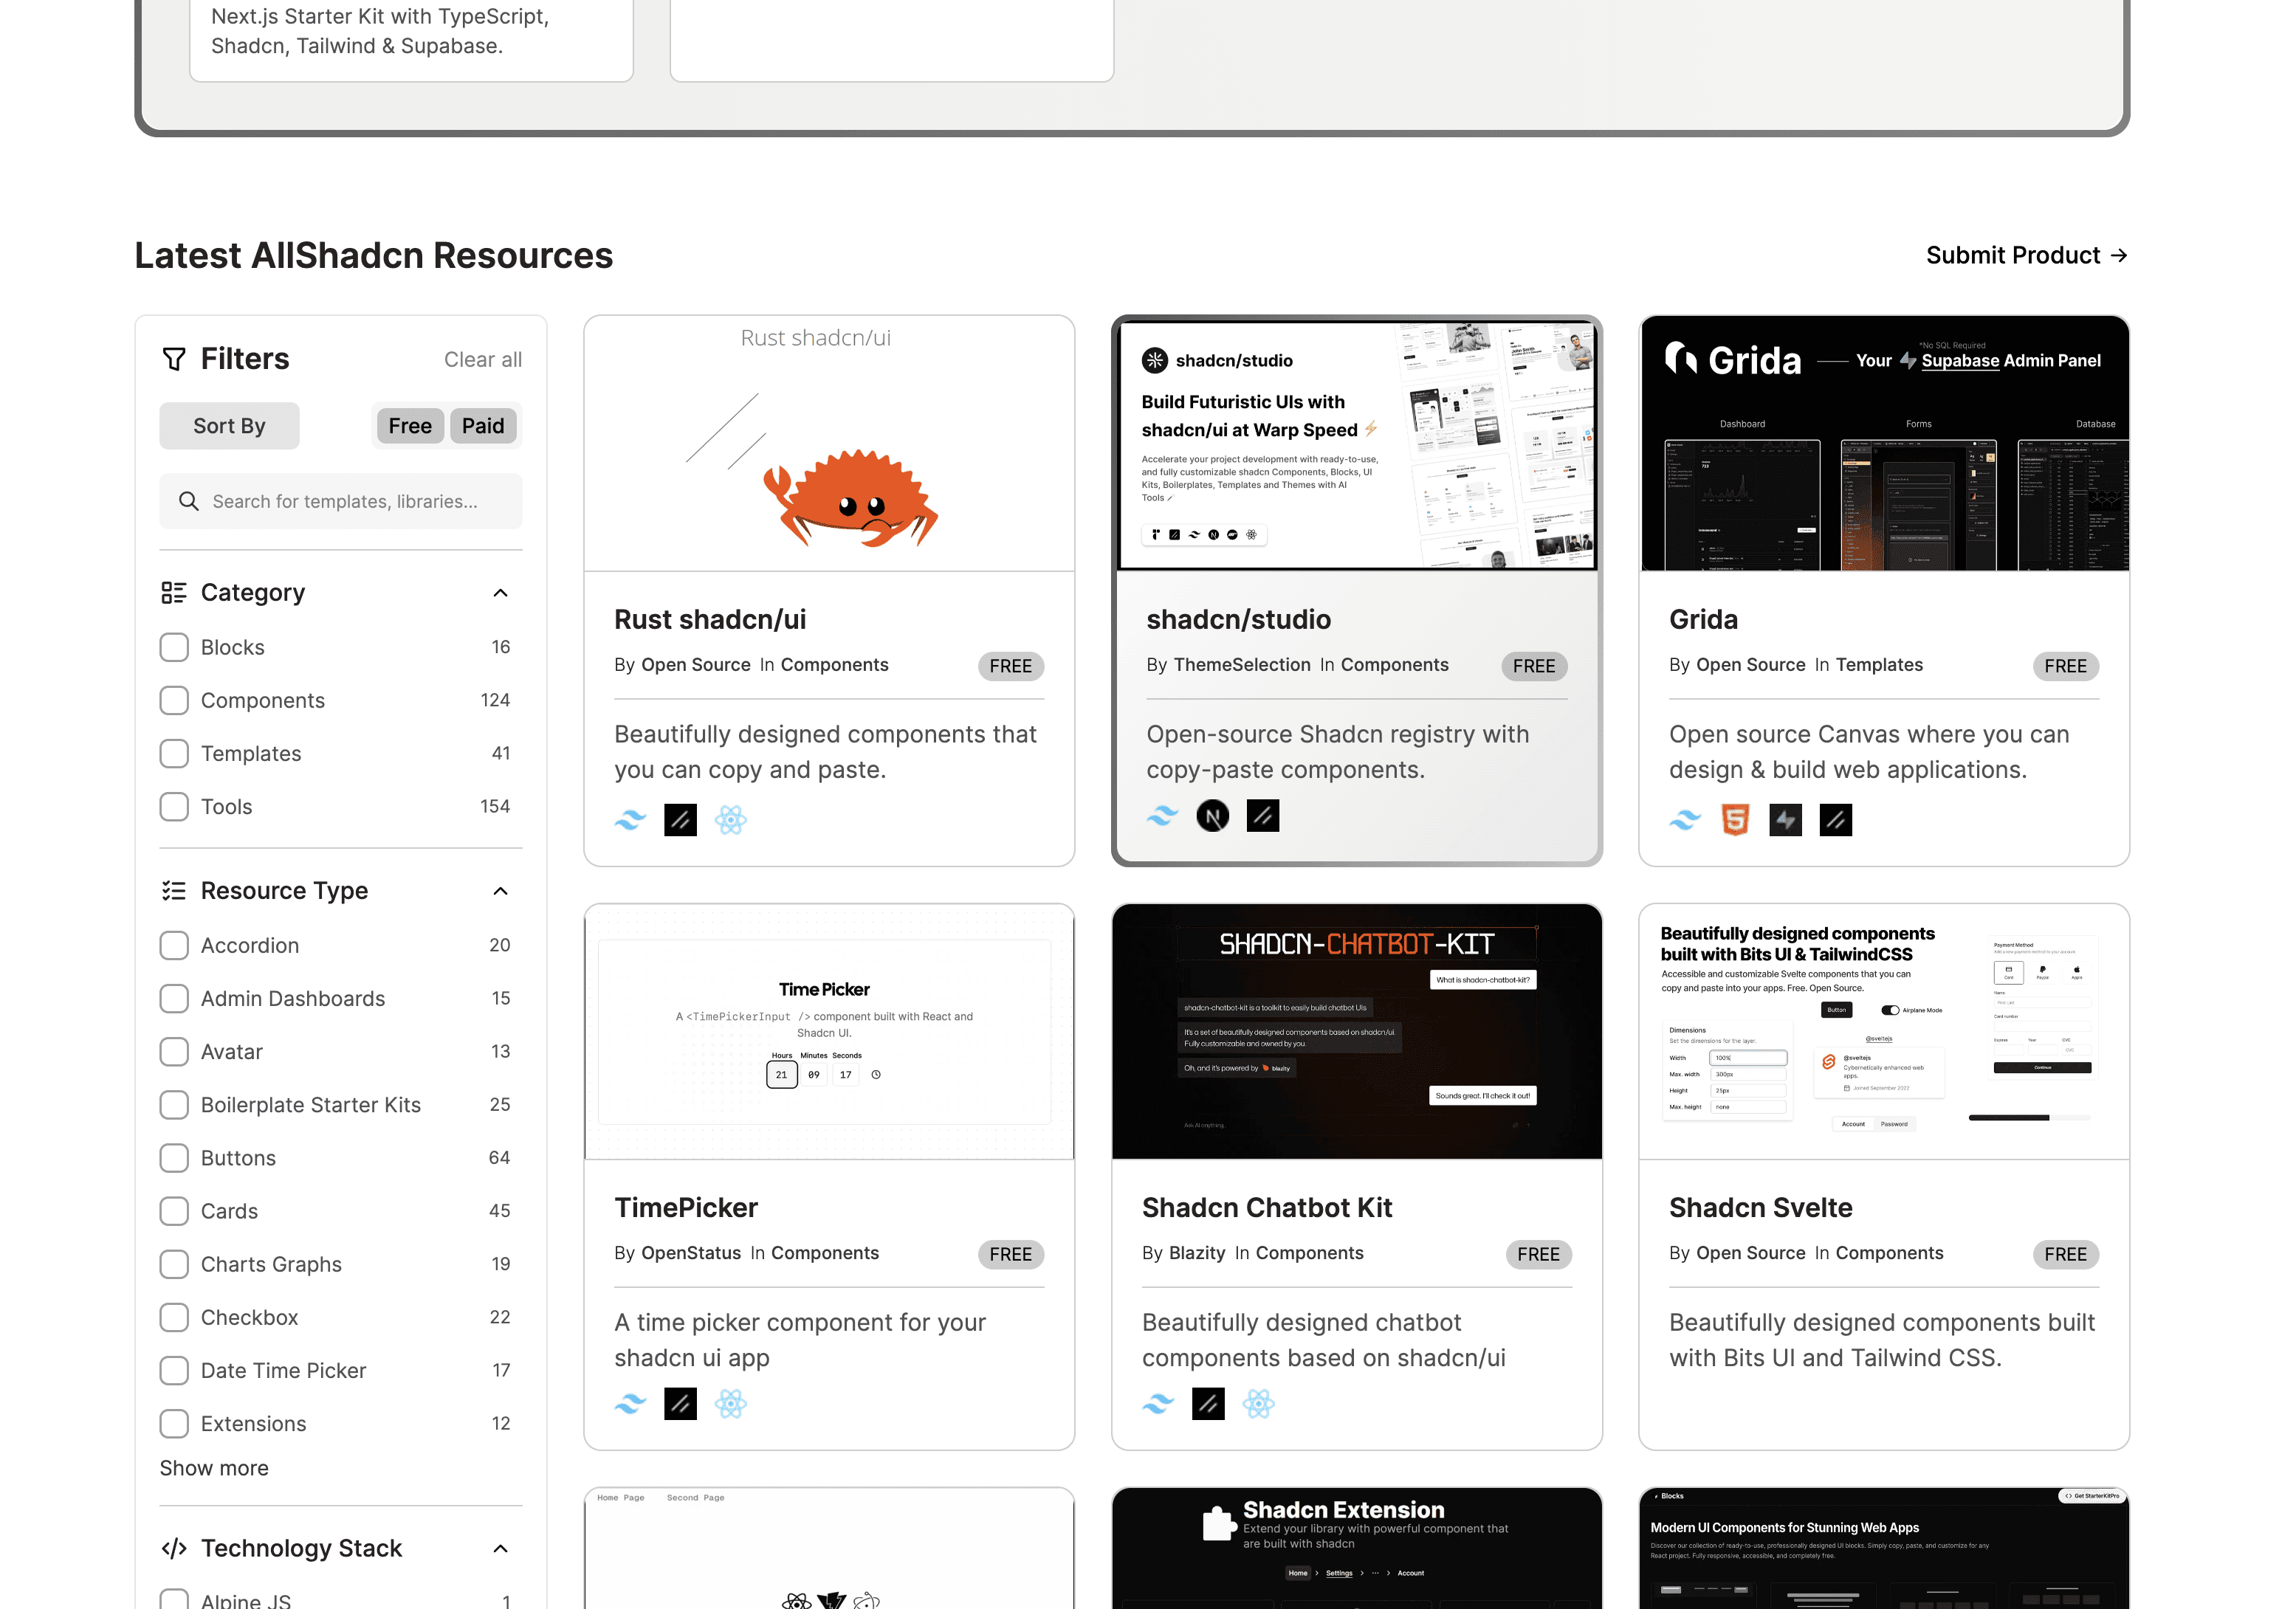The image size is (2296, 1609).
Task: Click the Next.js icon on shadcn/studio card
Action: pyautogui.click(x=1212, y=816)
